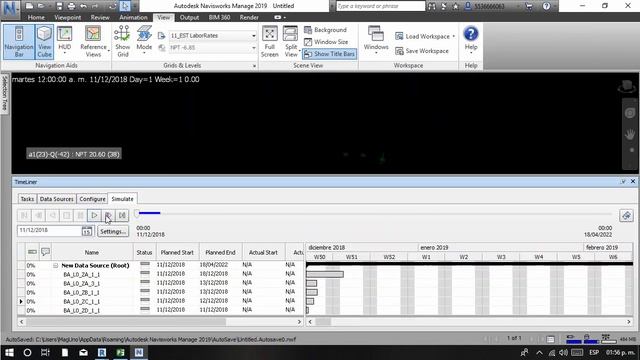Image resolution: width=640 pixels, height=360 pixels.
Task: Click the Print icon in quick access
Action: [x=71, y=6]
